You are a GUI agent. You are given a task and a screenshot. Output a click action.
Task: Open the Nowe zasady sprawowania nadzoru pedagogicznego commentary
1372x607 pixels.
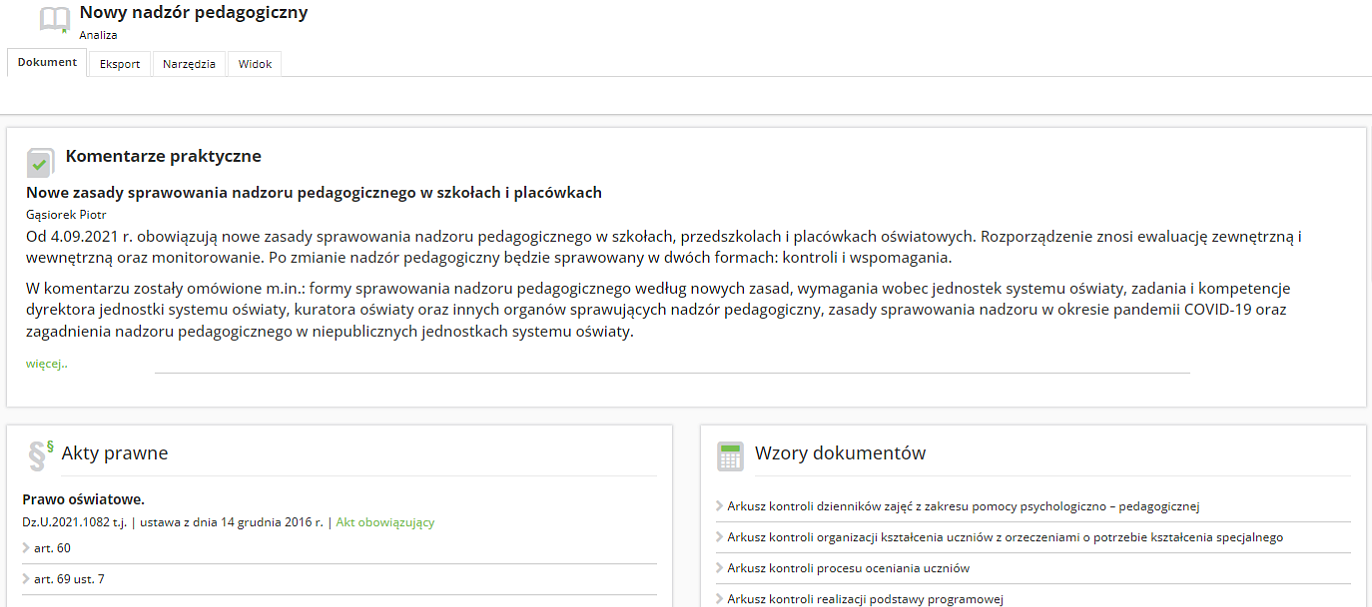[x=313, y=192]
